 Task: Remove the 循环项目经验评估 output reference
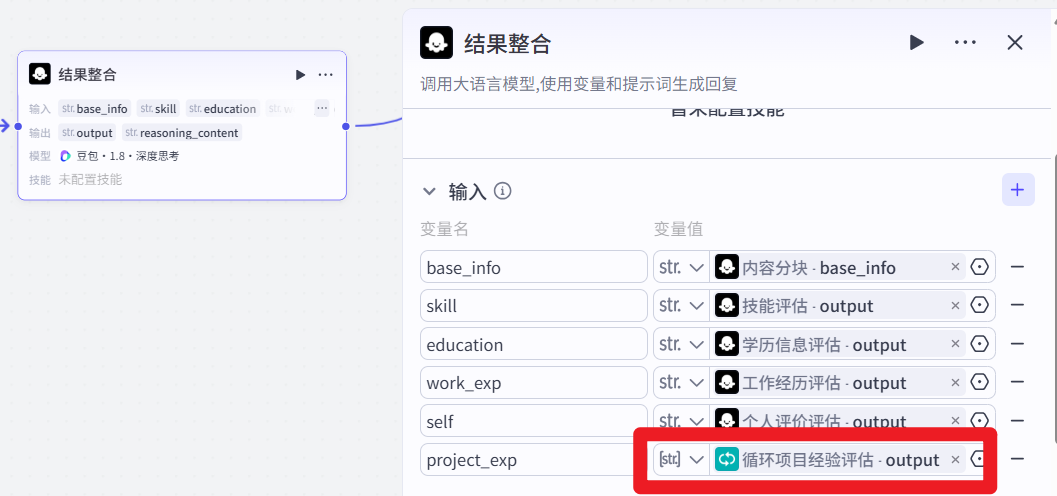point(955,460)
